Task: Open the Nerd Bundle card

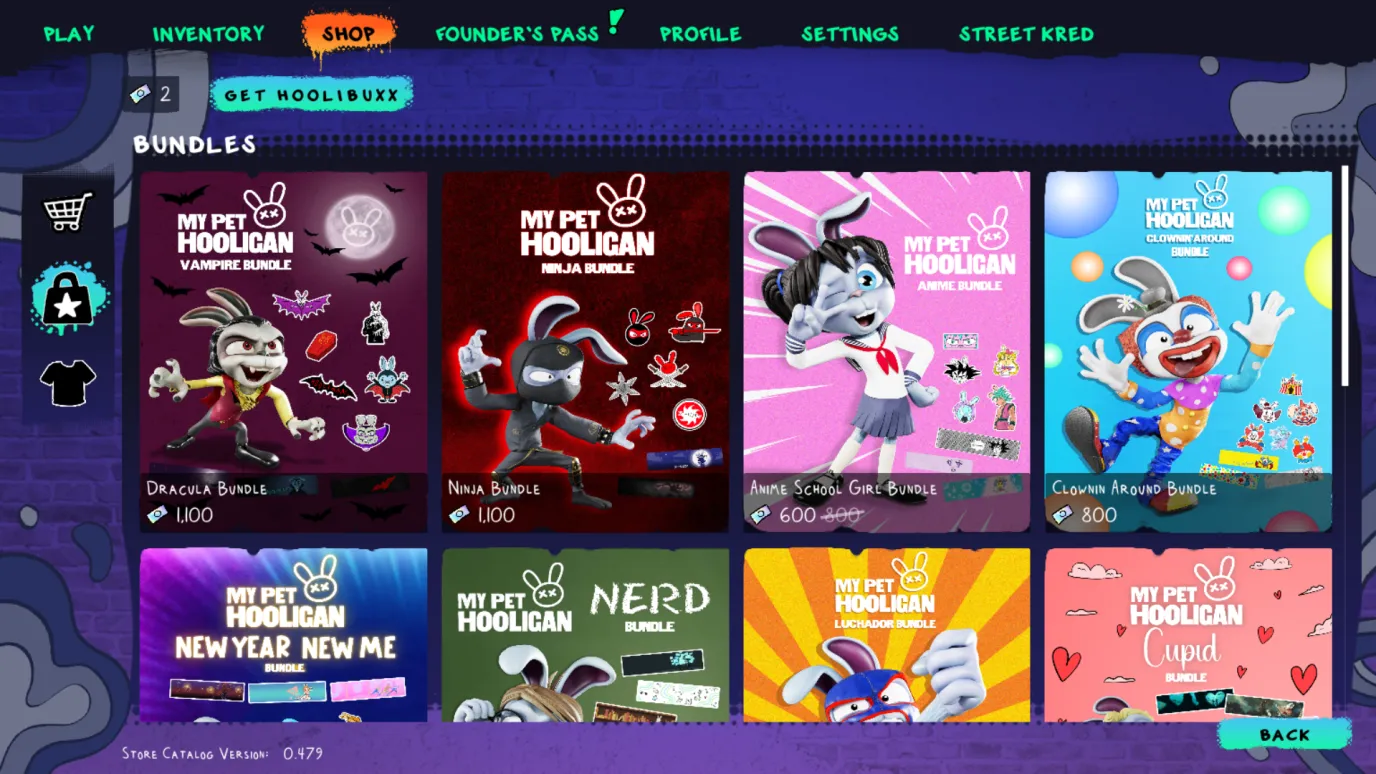Action: coord(585,635)
